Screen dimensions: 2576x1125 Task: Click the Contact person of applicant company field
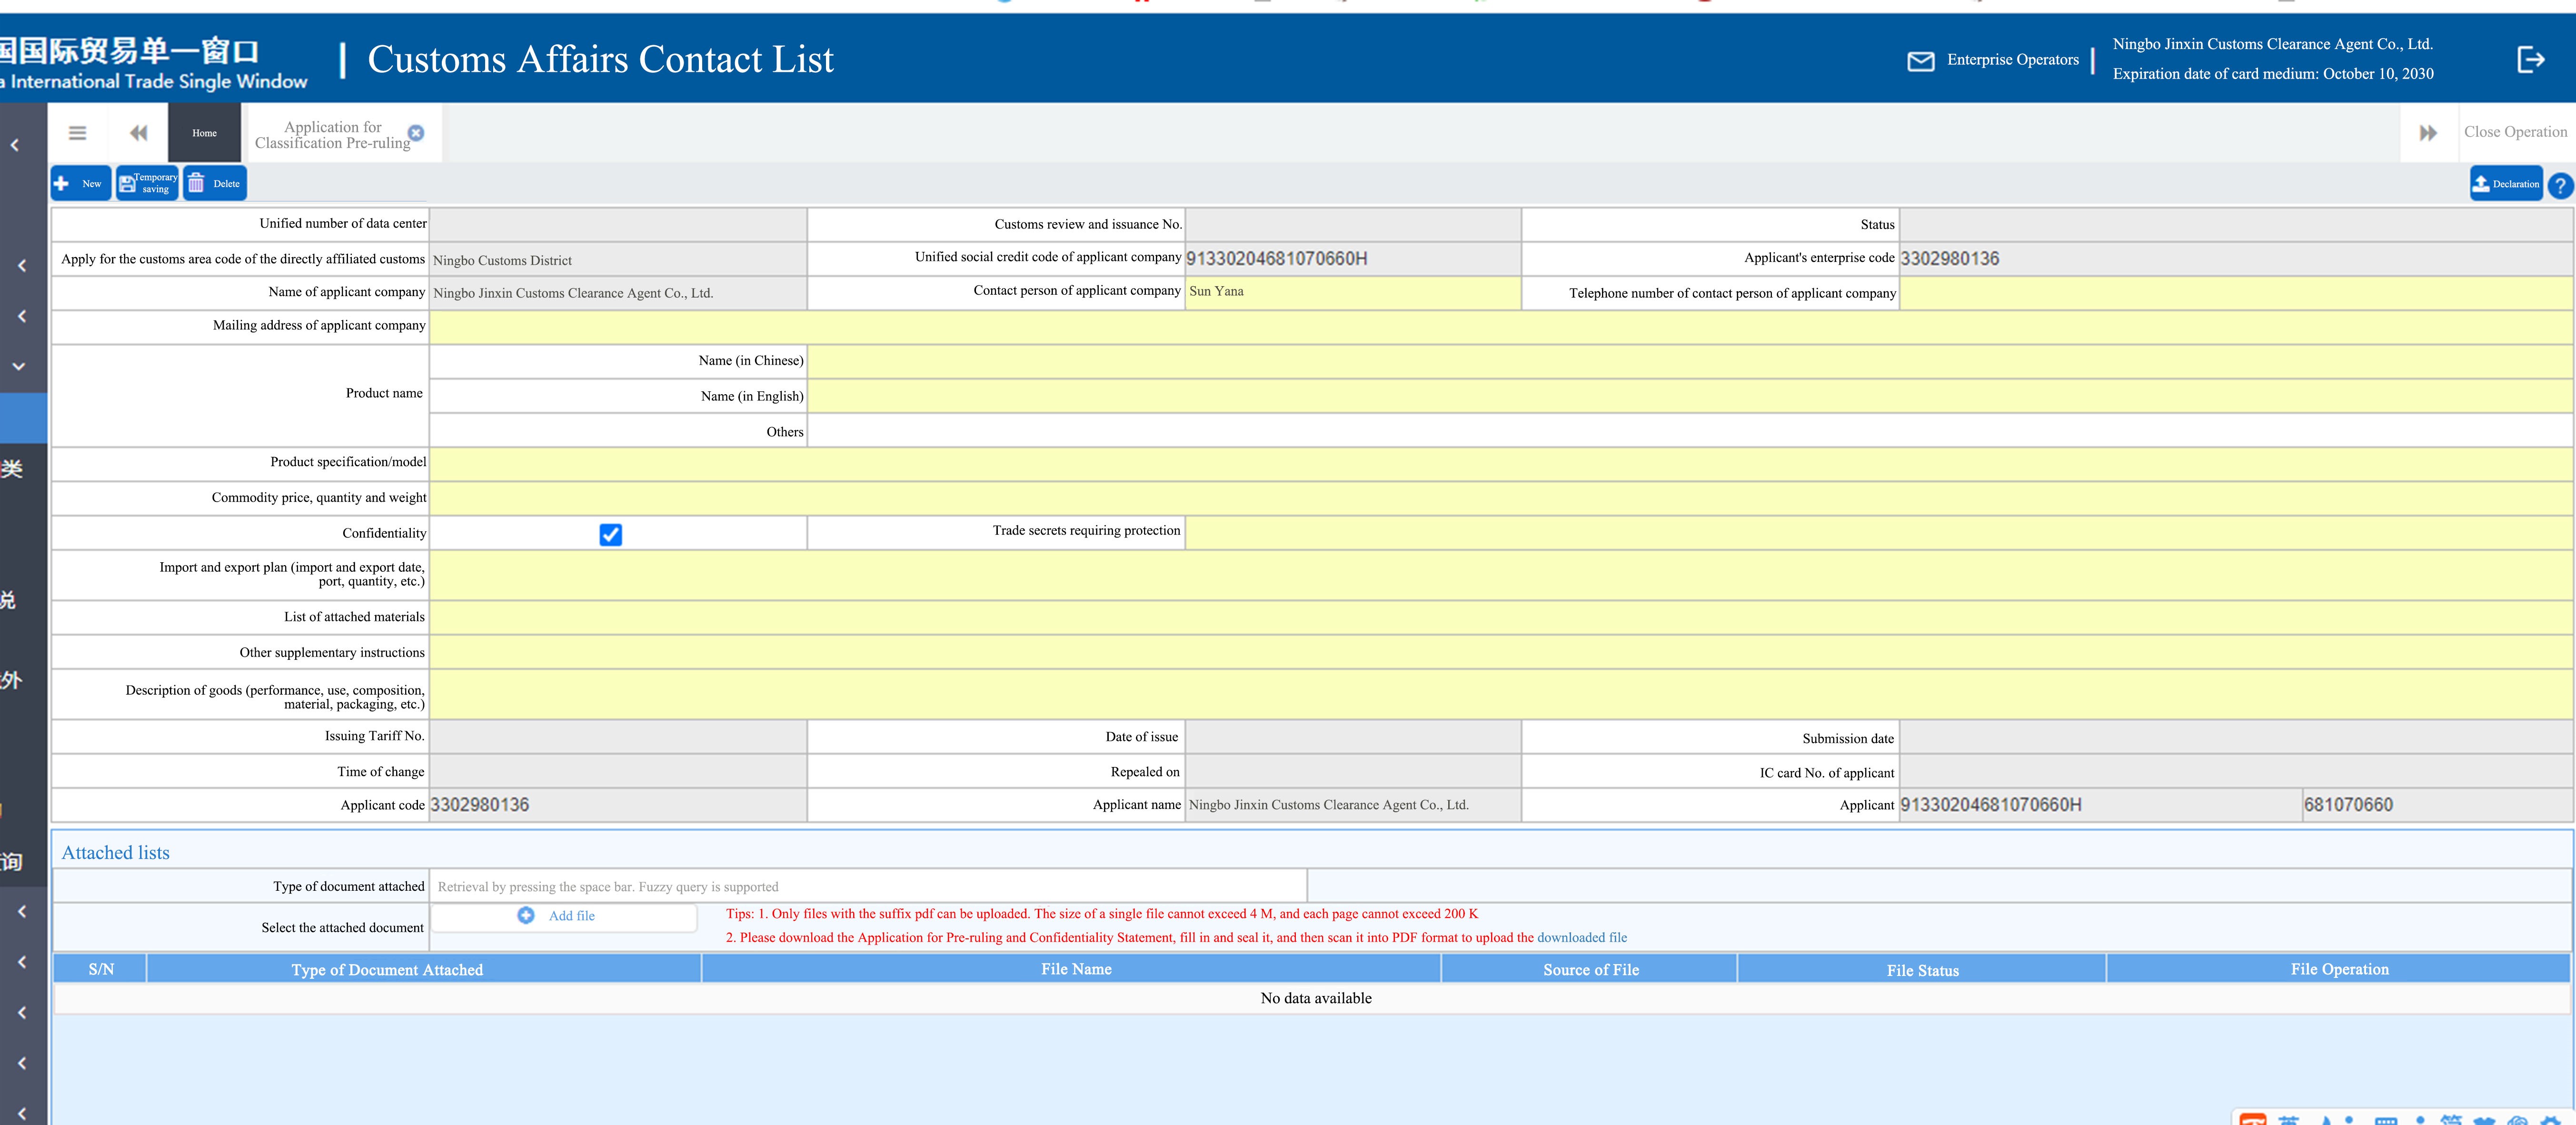tap(1352, 292)
